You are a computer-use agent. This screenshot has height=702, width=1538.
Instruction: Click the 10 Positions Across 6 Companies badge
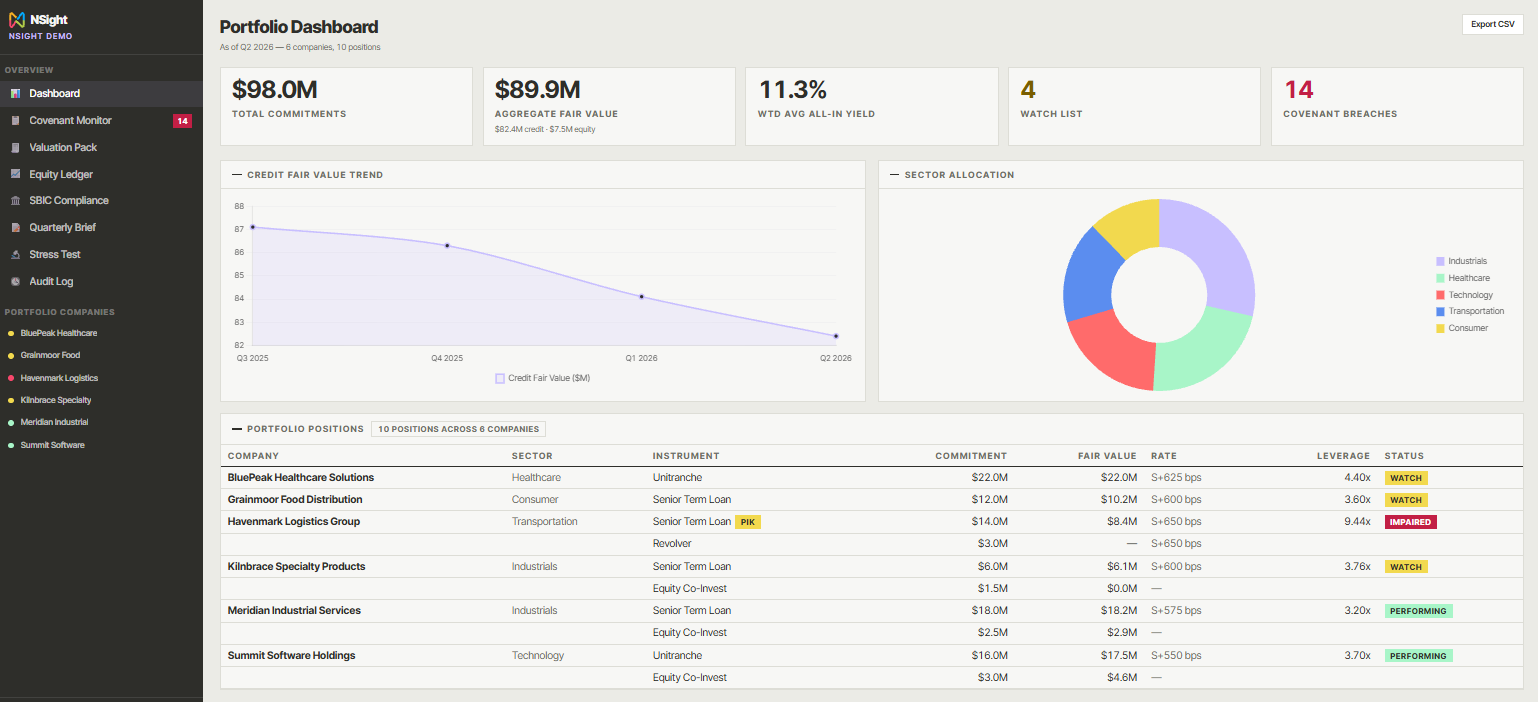tap(458, 429)
